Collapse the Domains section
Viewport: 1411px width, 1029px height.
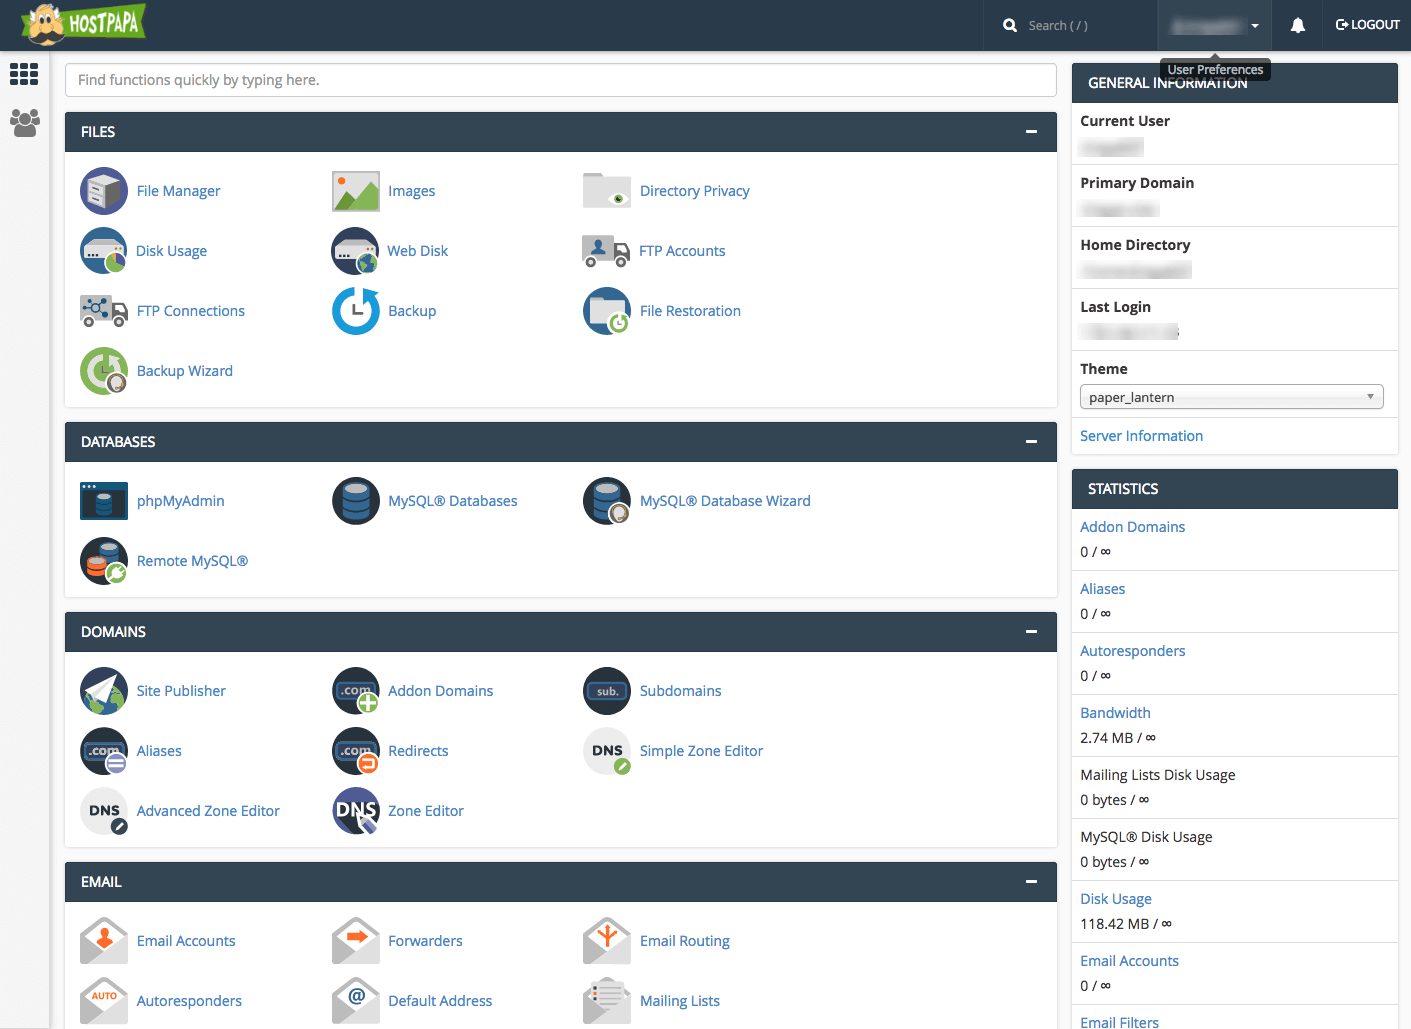pyautogui.click(x=1031, y=632)
